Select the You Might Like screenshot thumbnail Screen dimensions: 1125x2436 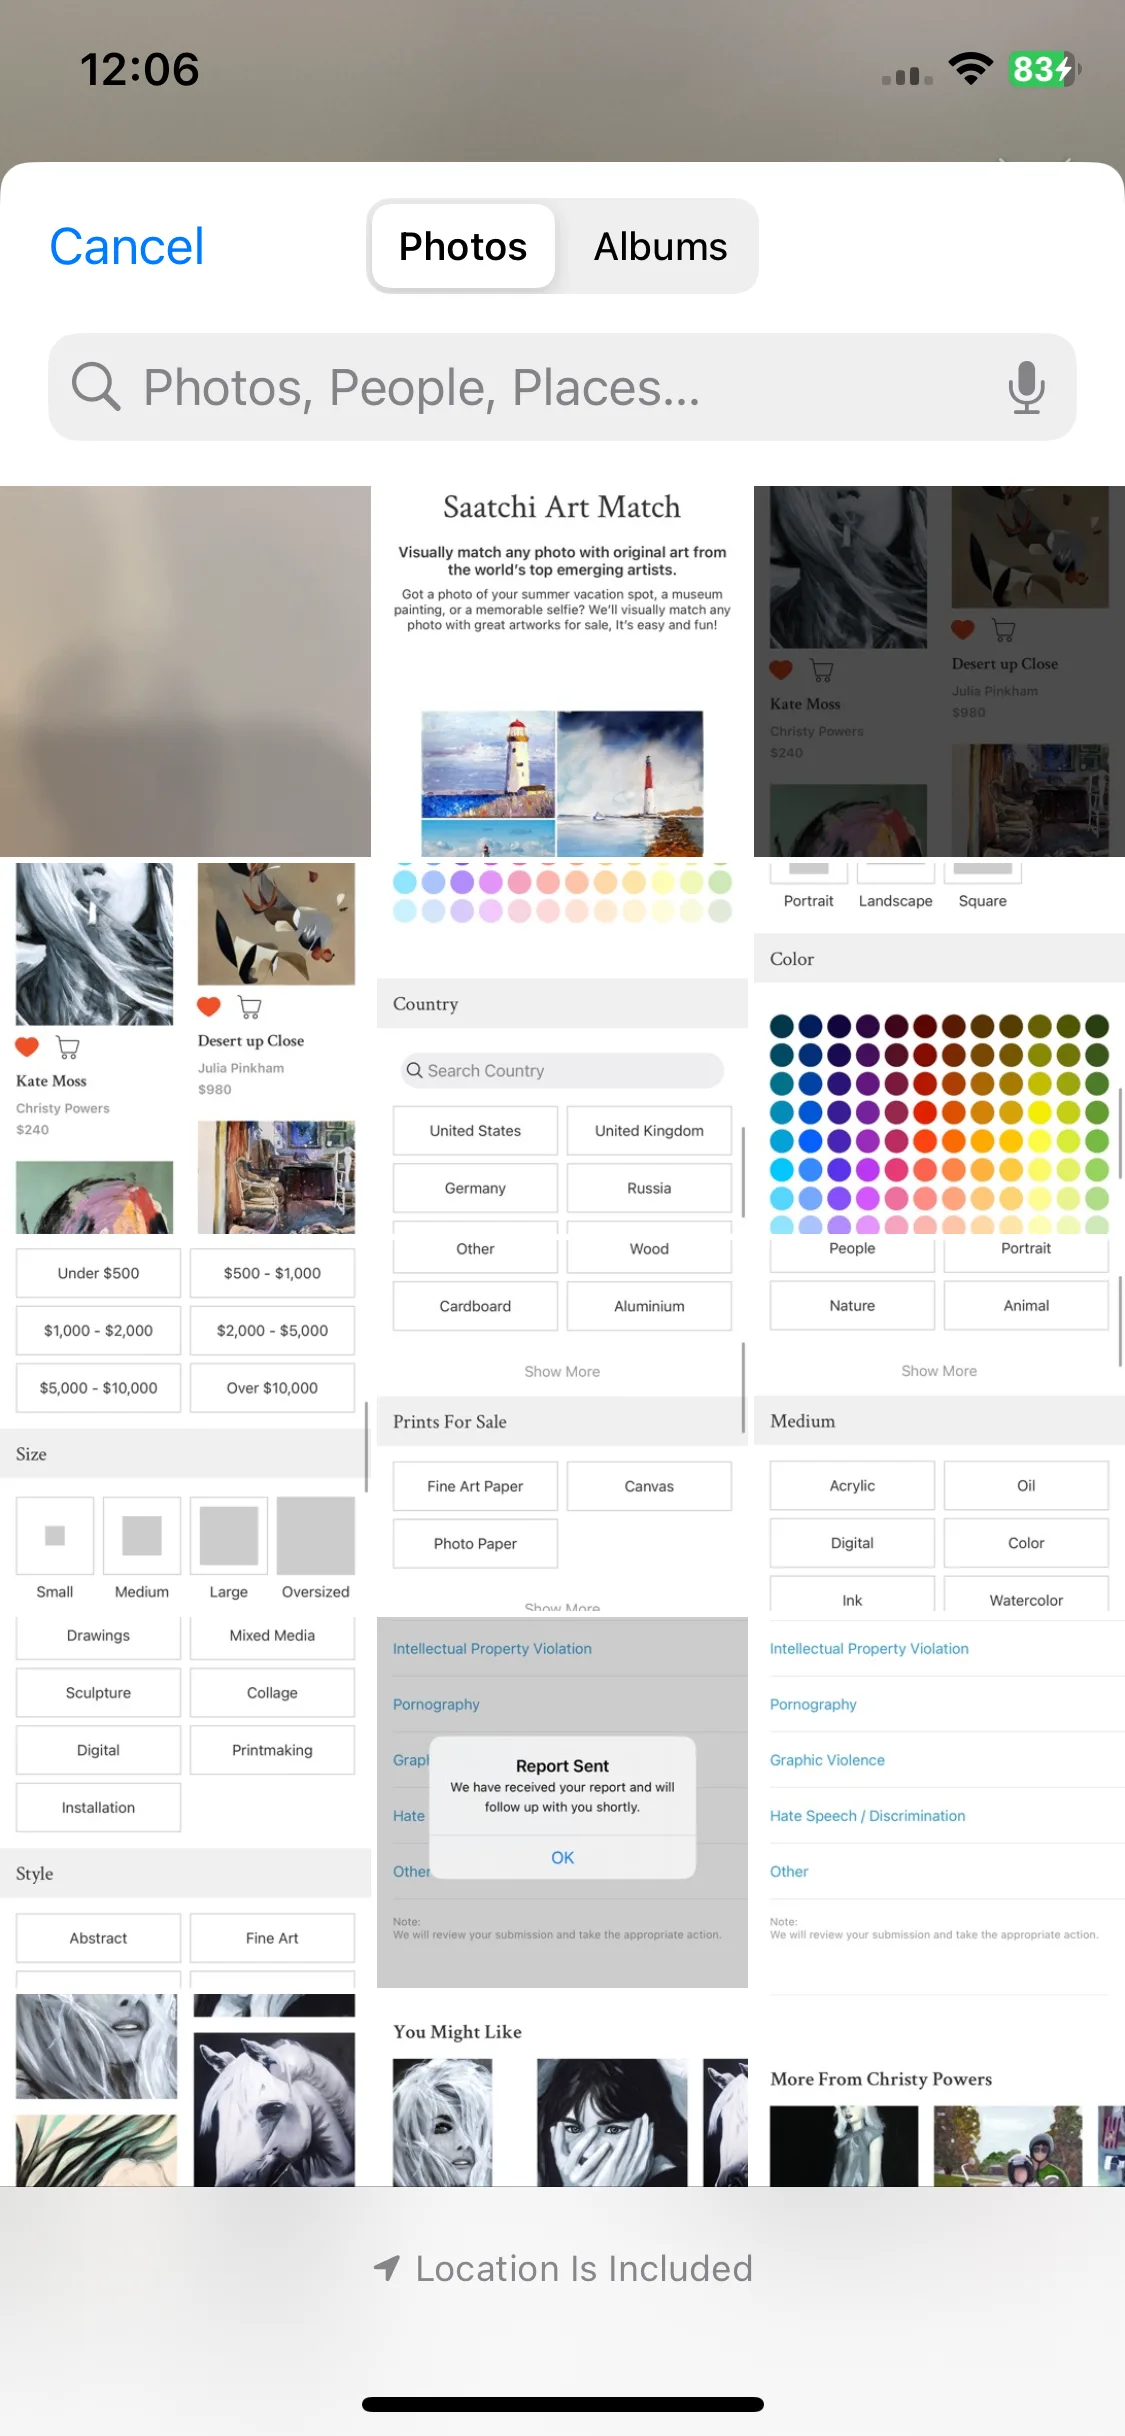pos(562,2090)
